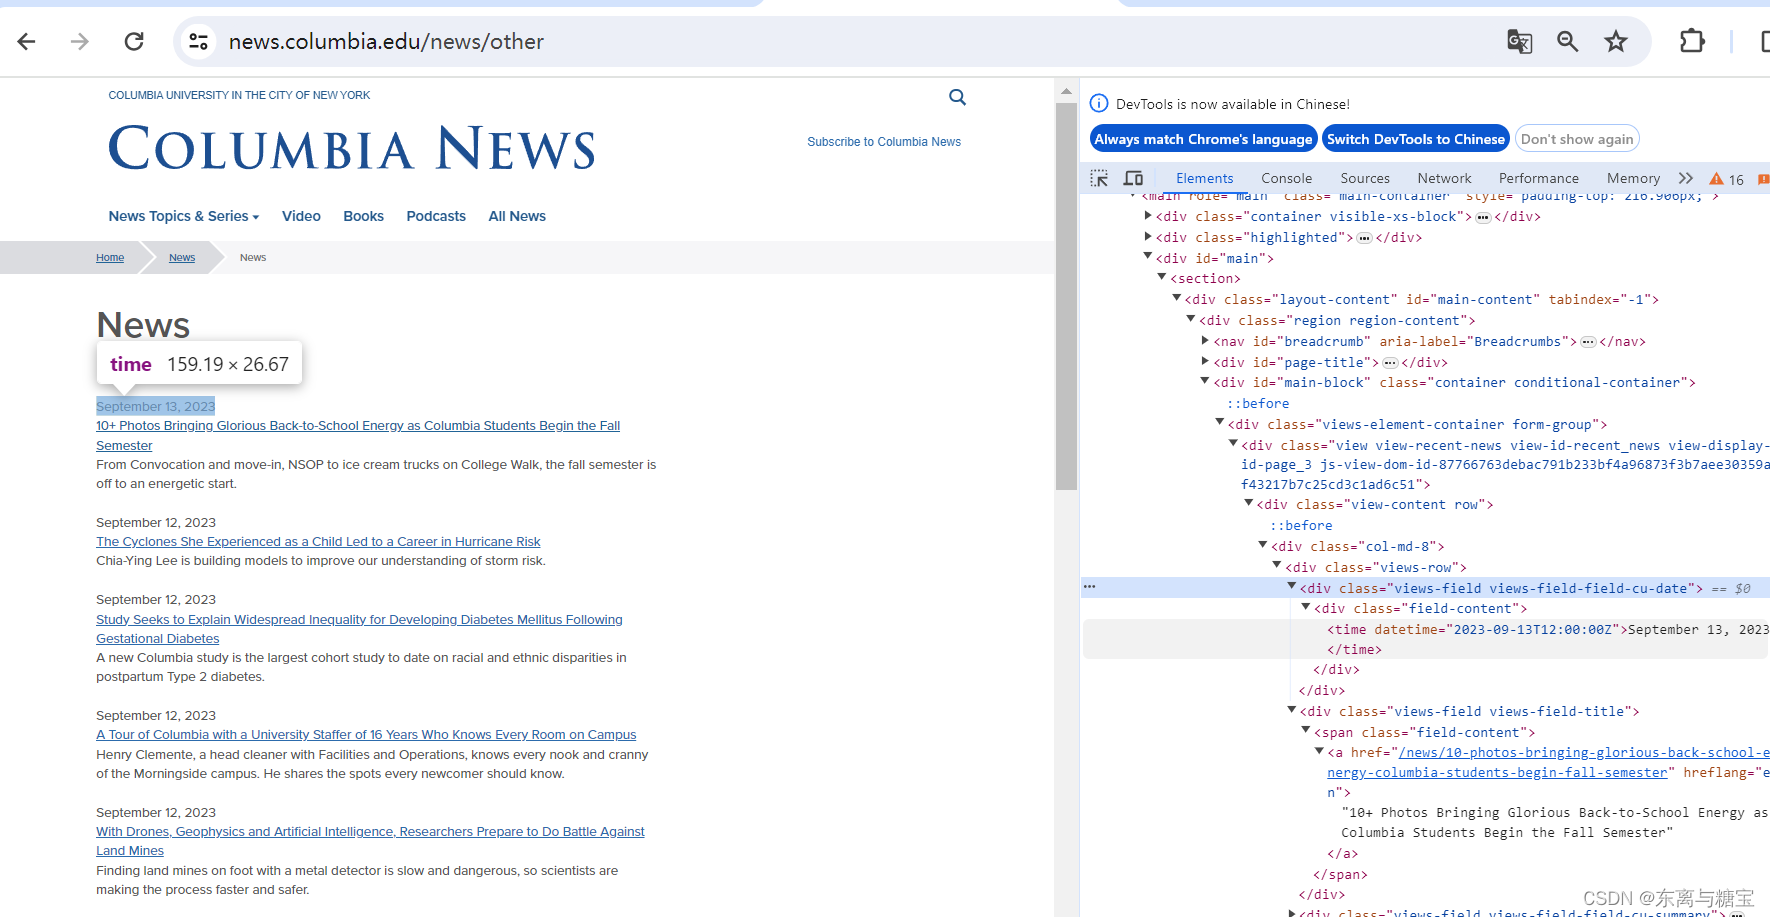Expand div class highlighted node
This screenshot has width=1770, height=917.
1148,237
